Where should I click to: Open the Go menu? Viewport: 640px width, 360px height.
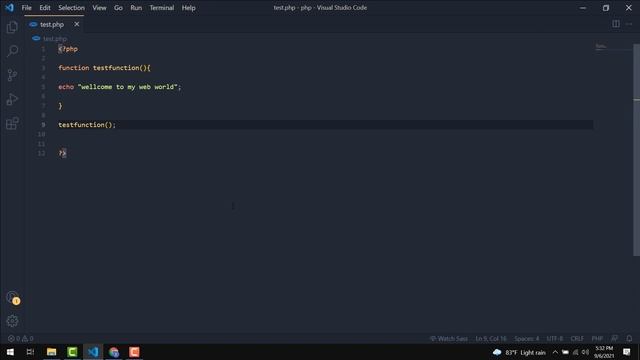tap(118, 8)
